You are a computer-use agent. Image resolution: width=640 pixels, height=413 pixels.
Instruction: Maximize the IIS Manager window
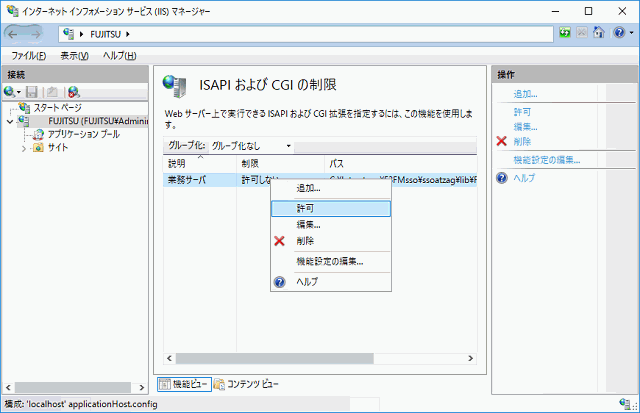click(x=588, y=11)
